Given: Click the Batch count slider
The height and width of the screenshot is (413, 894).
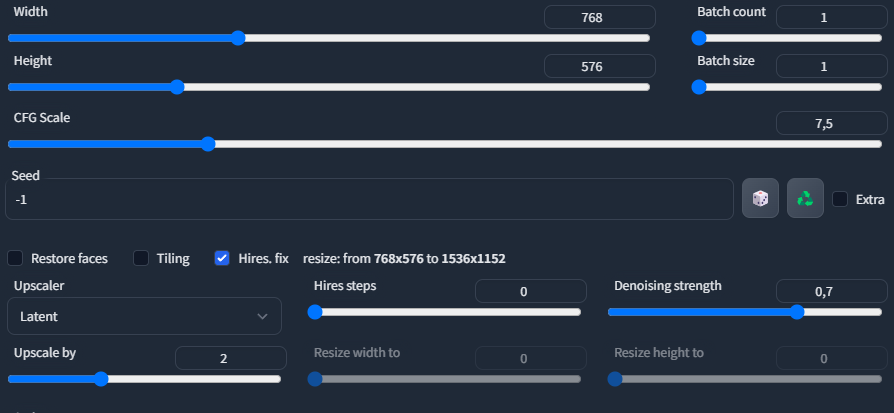Looking at the screenshot, I should pyautogui.click(x=787, y=38).
